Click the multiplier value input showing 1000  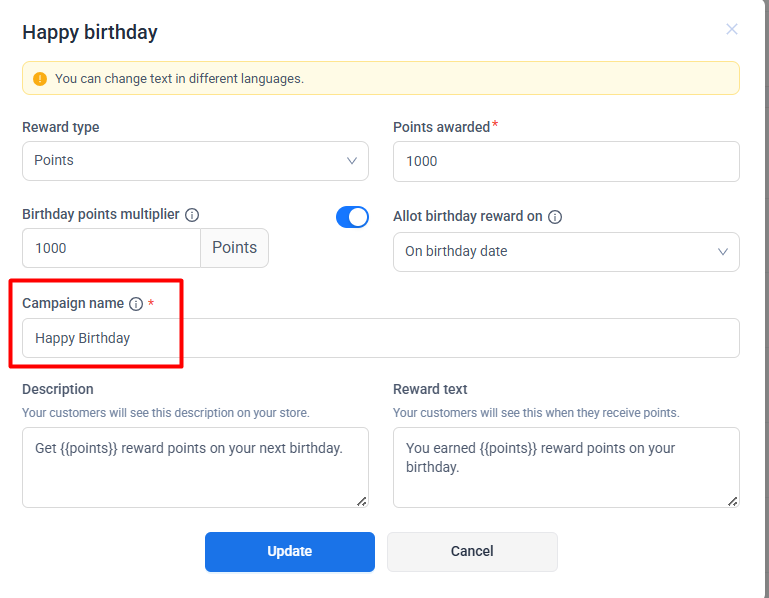point(111,248)
